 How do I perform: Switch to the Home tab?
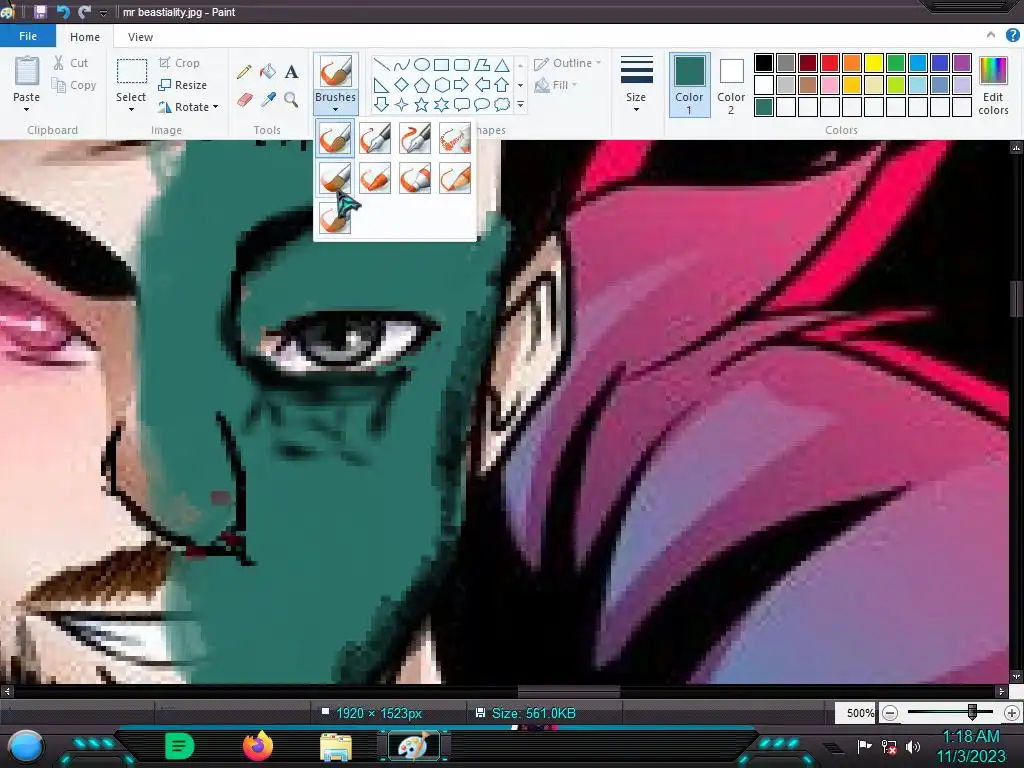[x=85, y=37]
